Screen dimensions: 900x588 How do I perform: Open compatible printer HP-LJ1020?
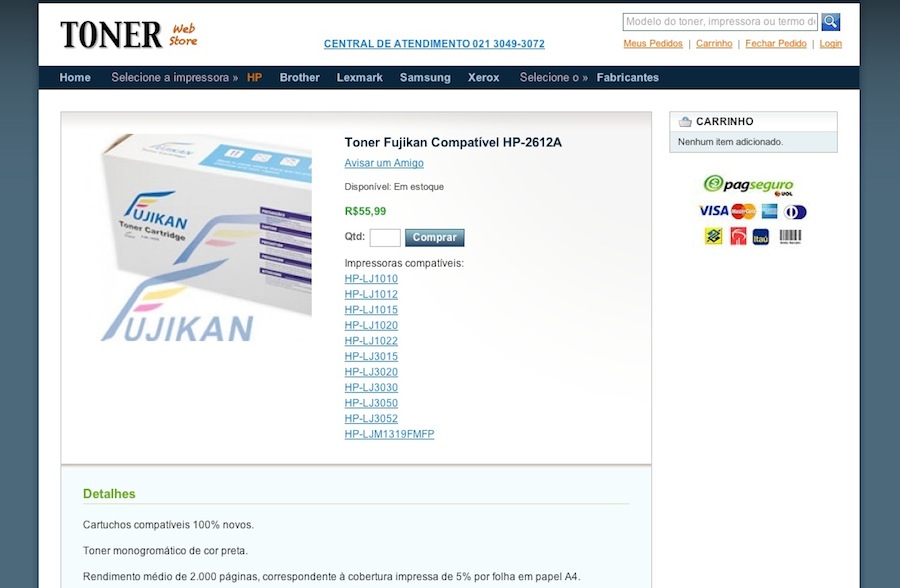pos(371,325)
